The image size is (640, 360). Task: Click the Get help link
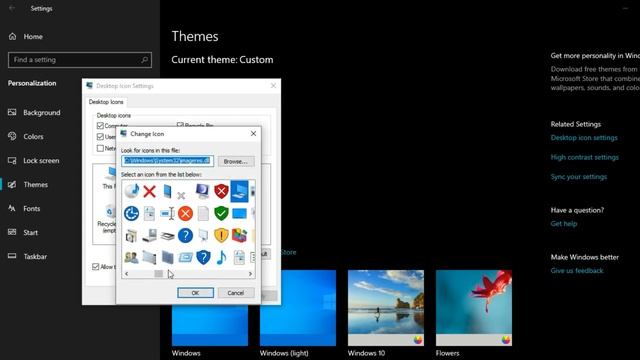click(x=564, y=224)
